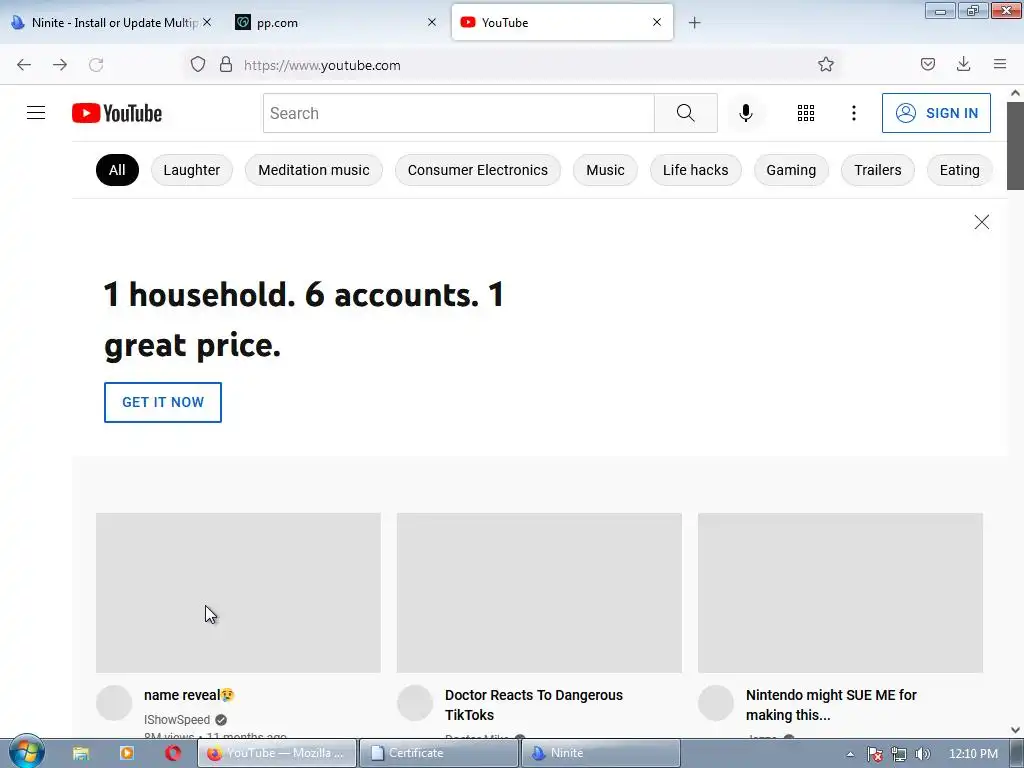The width and height of the screenshot is (1024, 768).
Task: Bookmark this page with star icon
Action: pos(826,65)
